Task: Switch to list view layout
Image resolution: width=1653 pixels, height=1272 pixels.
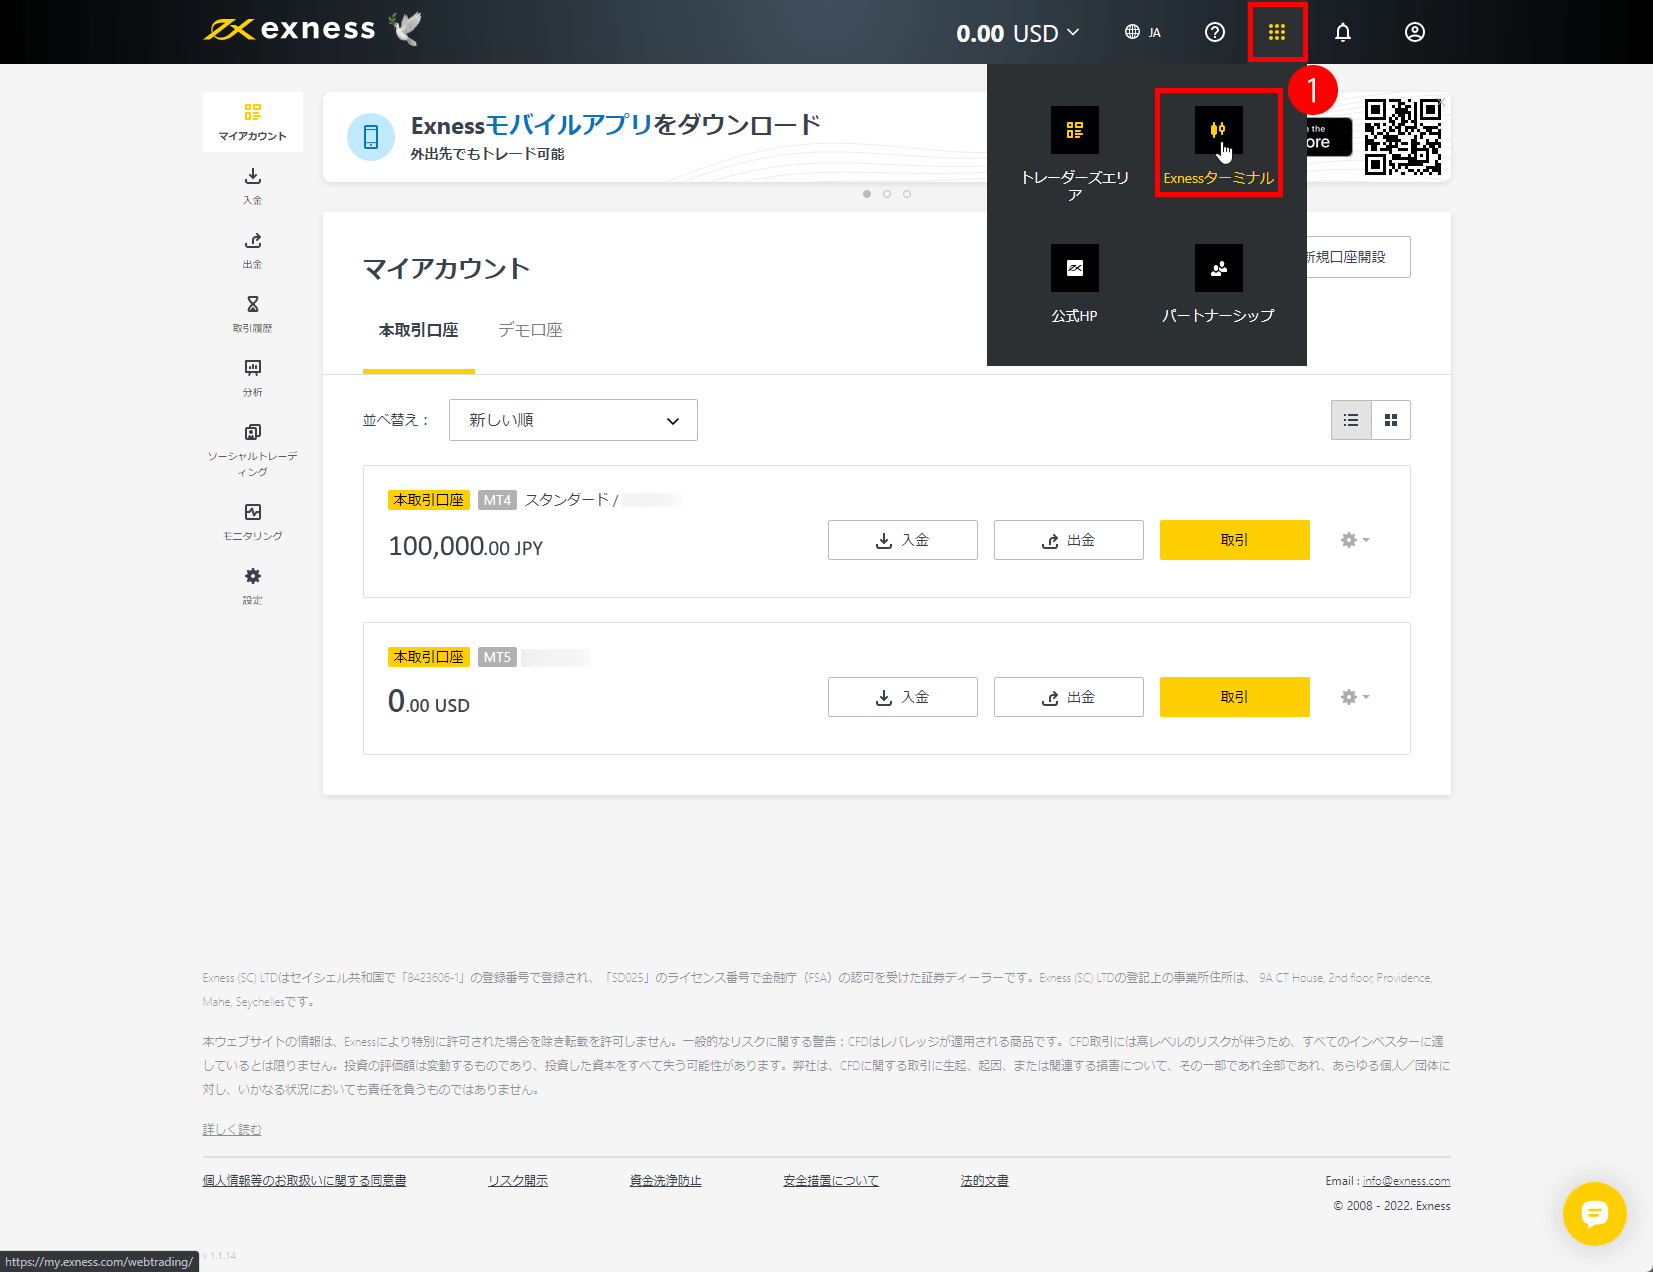Action: 1351,420
